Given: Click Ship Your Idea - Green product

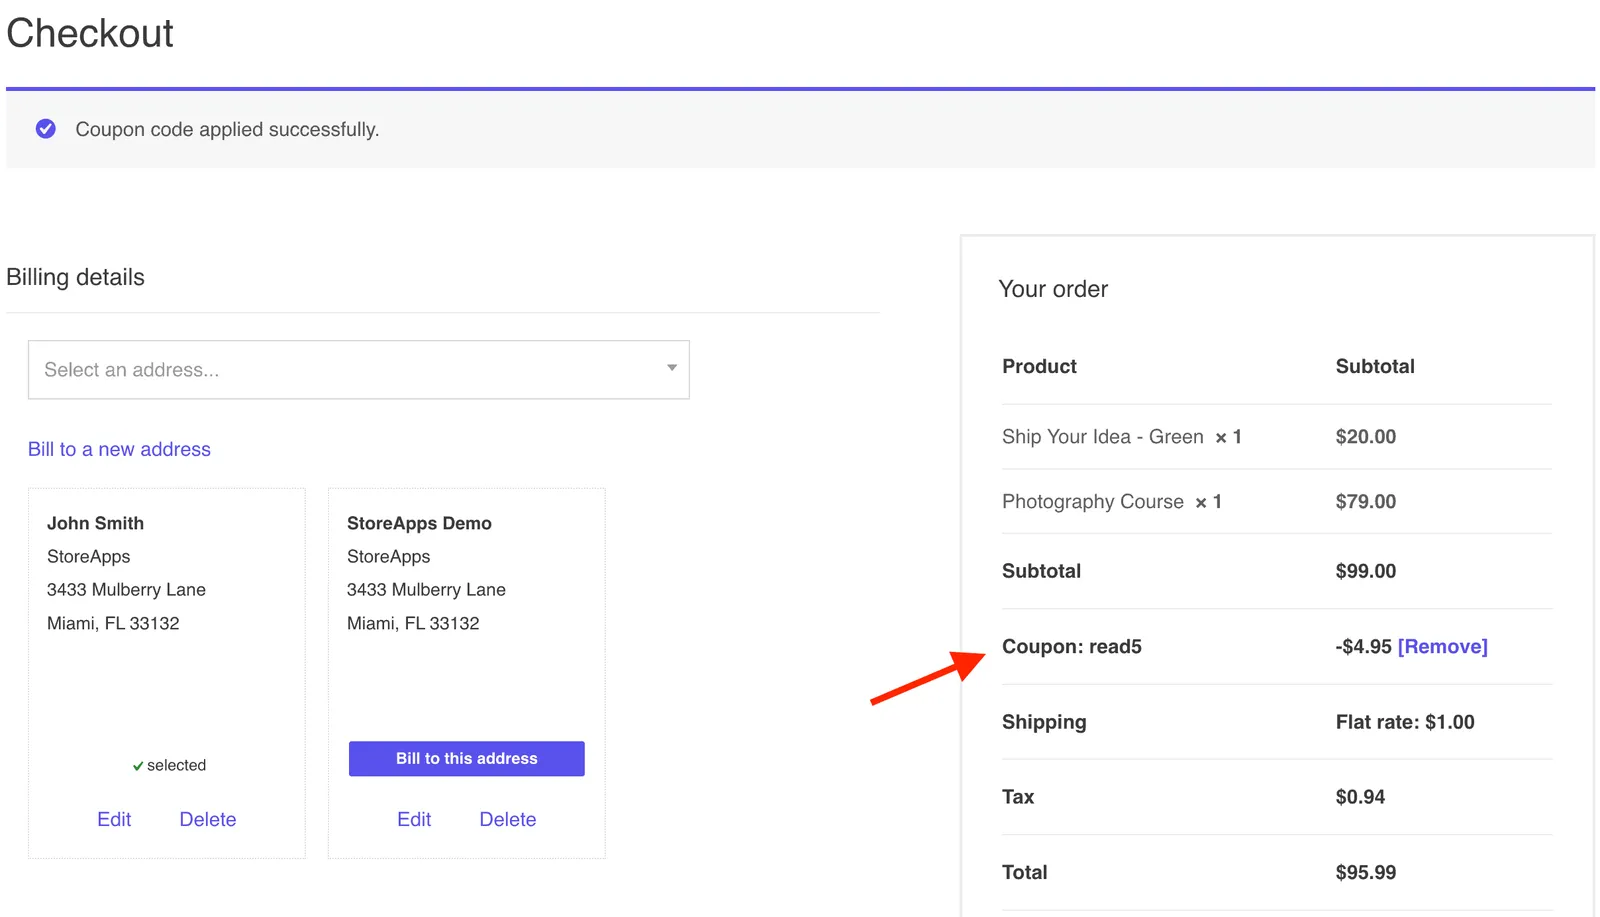Looking at the screenshot, I should click(1103, 437).
